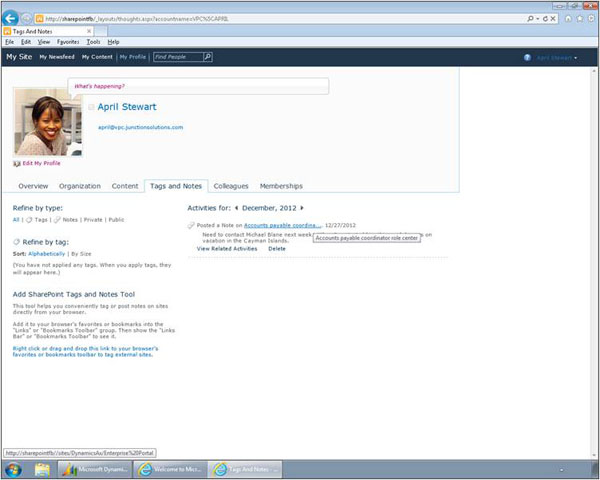The image size is (600, 480).
Task: Switch to the Overview tab
Action: point(33,186)
